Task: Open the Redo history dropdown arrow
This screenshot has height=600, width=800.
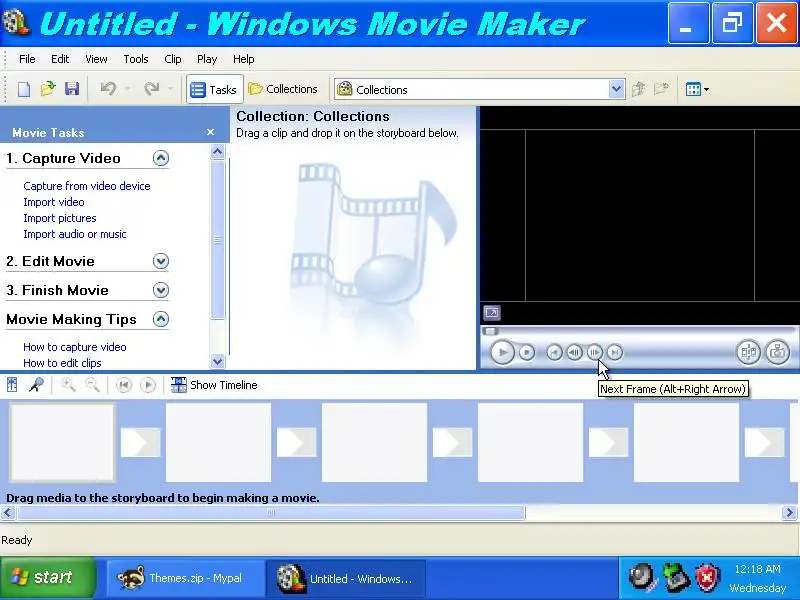Action: click(x=170, y=89)
